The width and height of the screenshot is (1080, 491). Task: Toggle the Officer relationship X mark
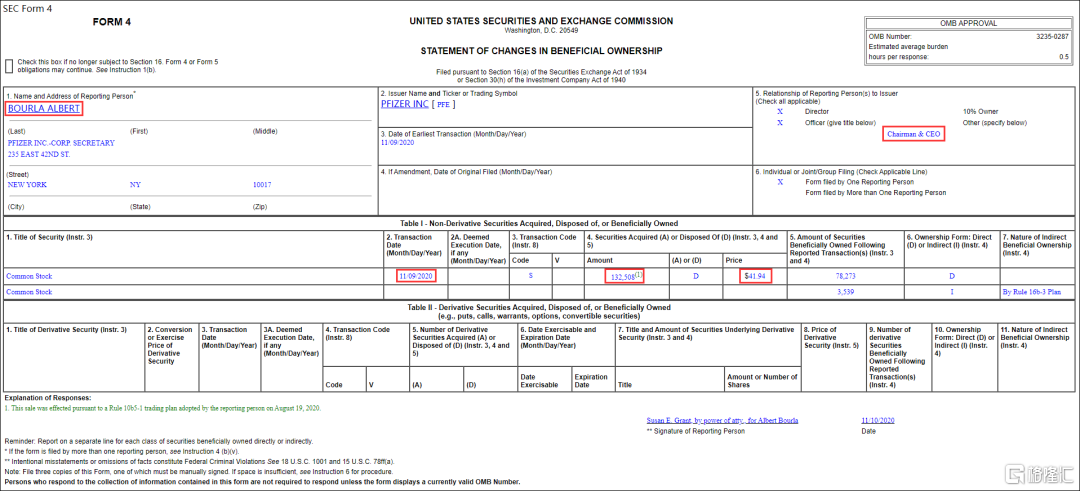click(x=780, y=123)
